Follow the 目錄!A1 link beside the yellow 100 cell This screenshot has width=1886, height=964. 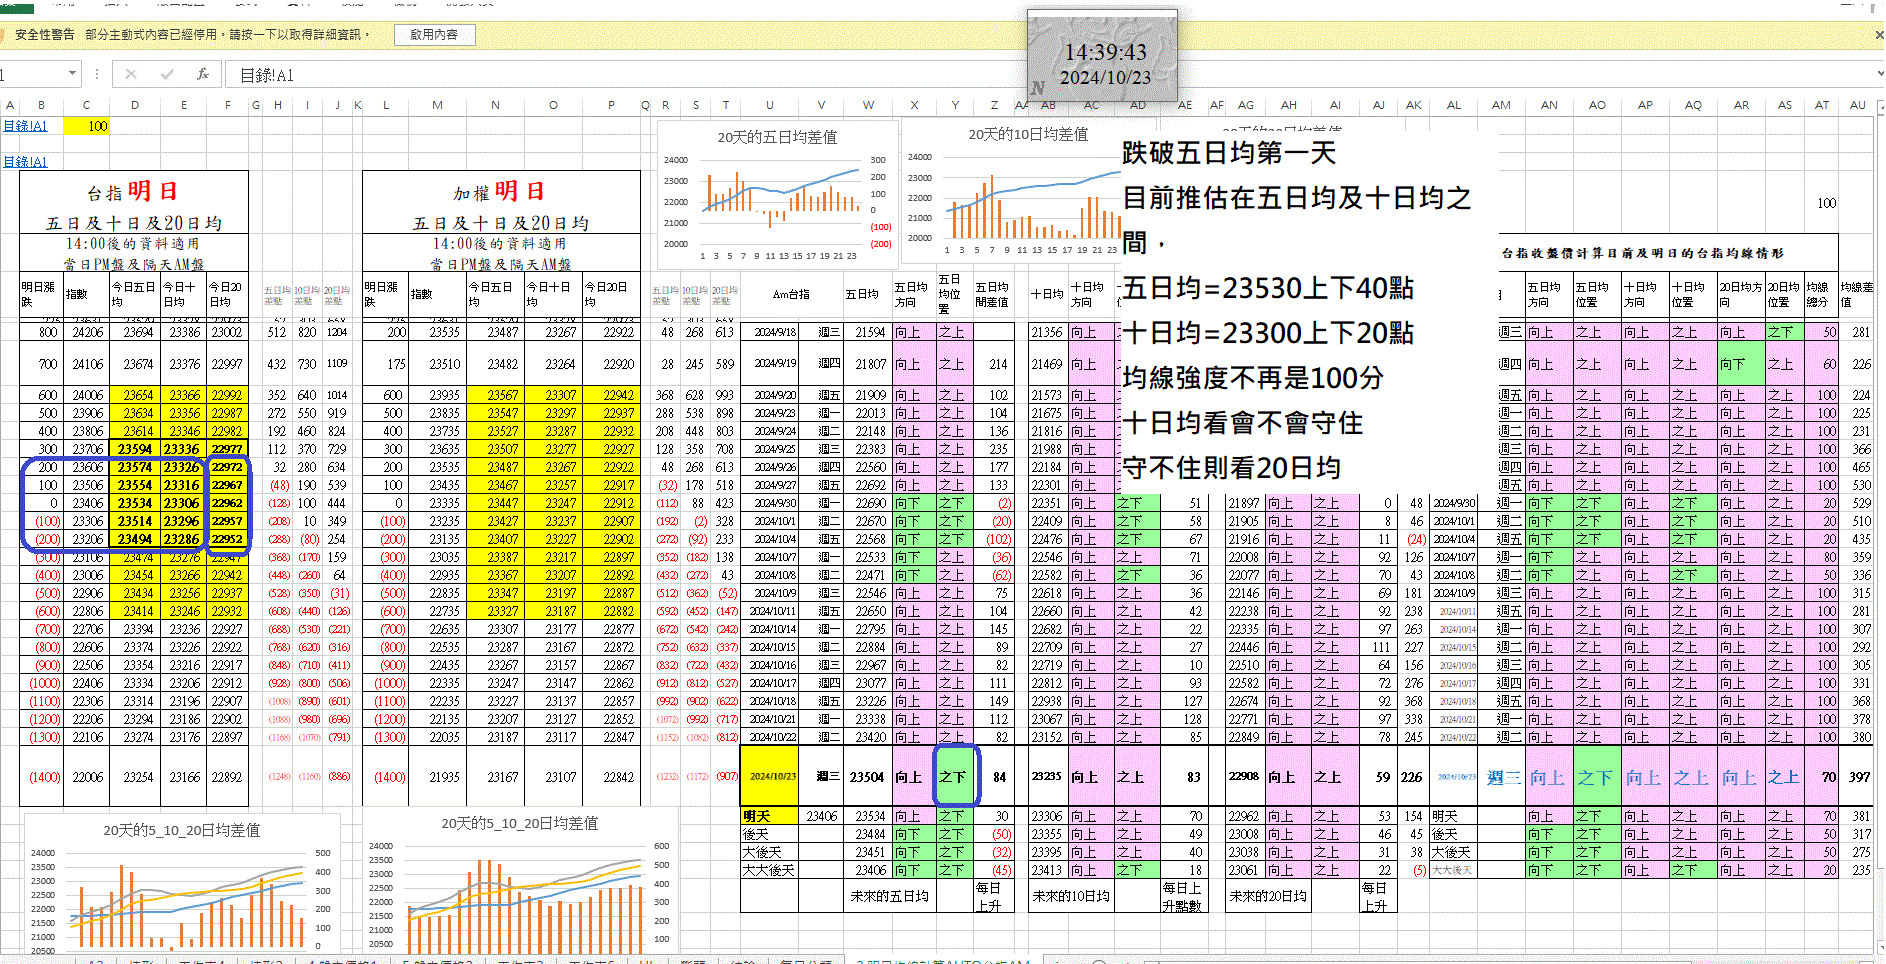click(25, 126)
